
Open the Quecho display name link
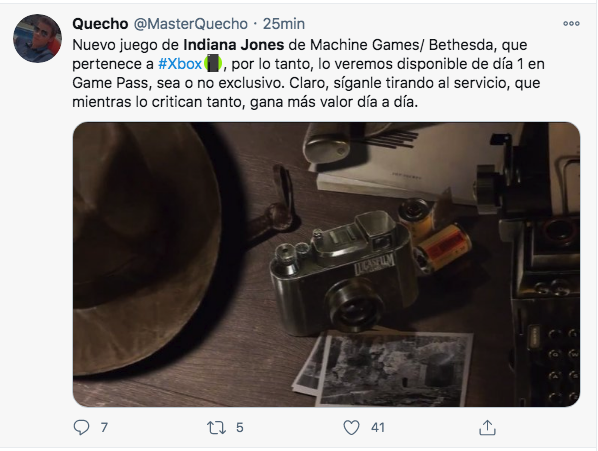[100, 24]
